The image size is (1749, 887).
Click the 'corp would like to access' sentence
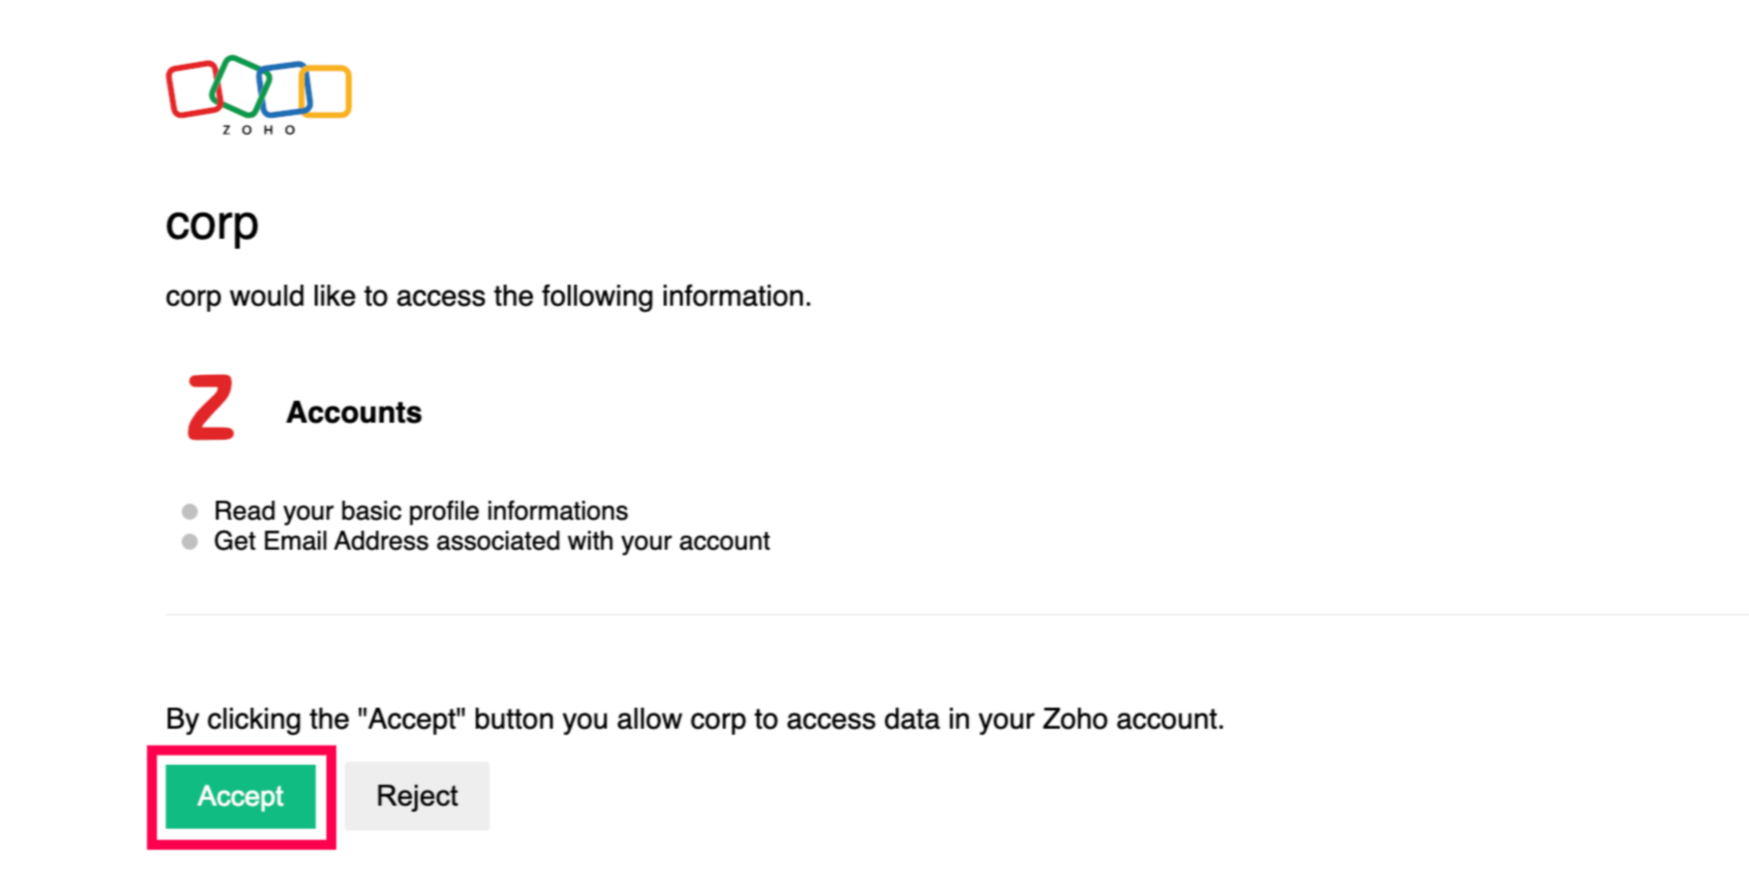tap(488, 296)
